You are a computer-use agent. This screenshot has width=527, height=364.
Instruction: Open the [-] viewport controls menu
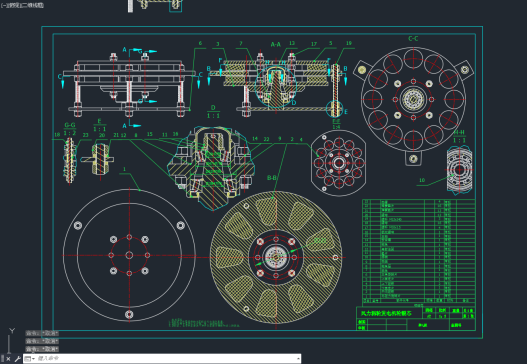[x=3, y=5]
